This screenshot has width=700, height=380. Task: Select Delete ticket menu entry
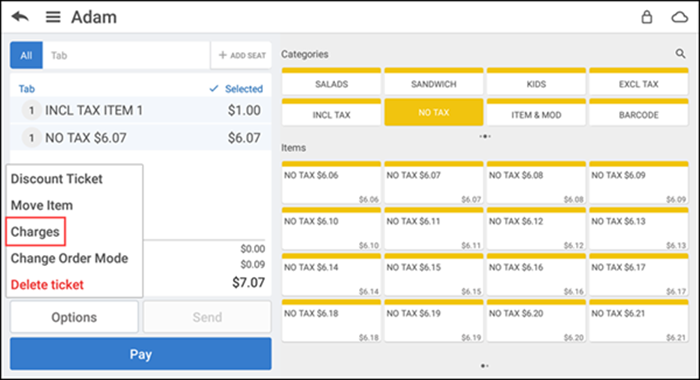coord(47,284)
